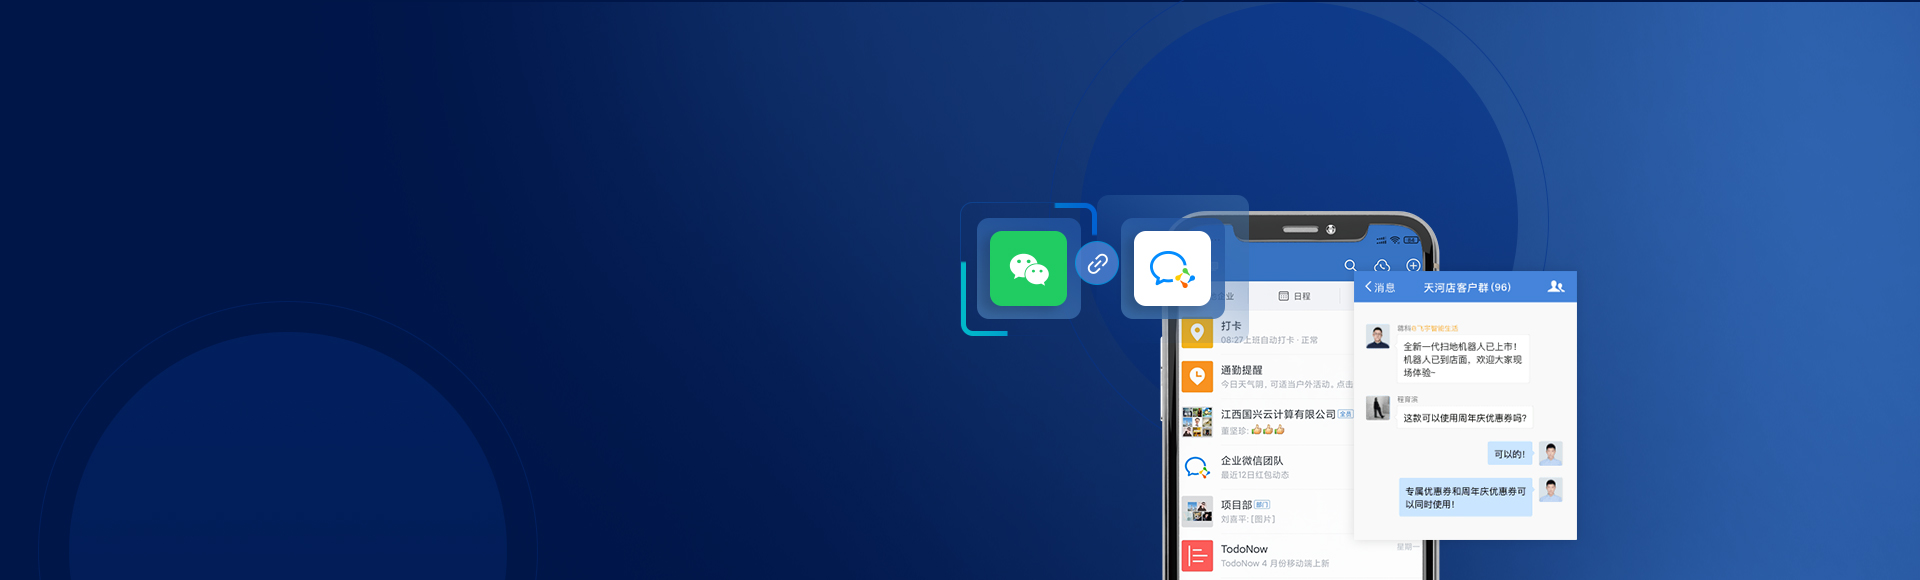Open the 项目部 conversation

(1267, 511)
